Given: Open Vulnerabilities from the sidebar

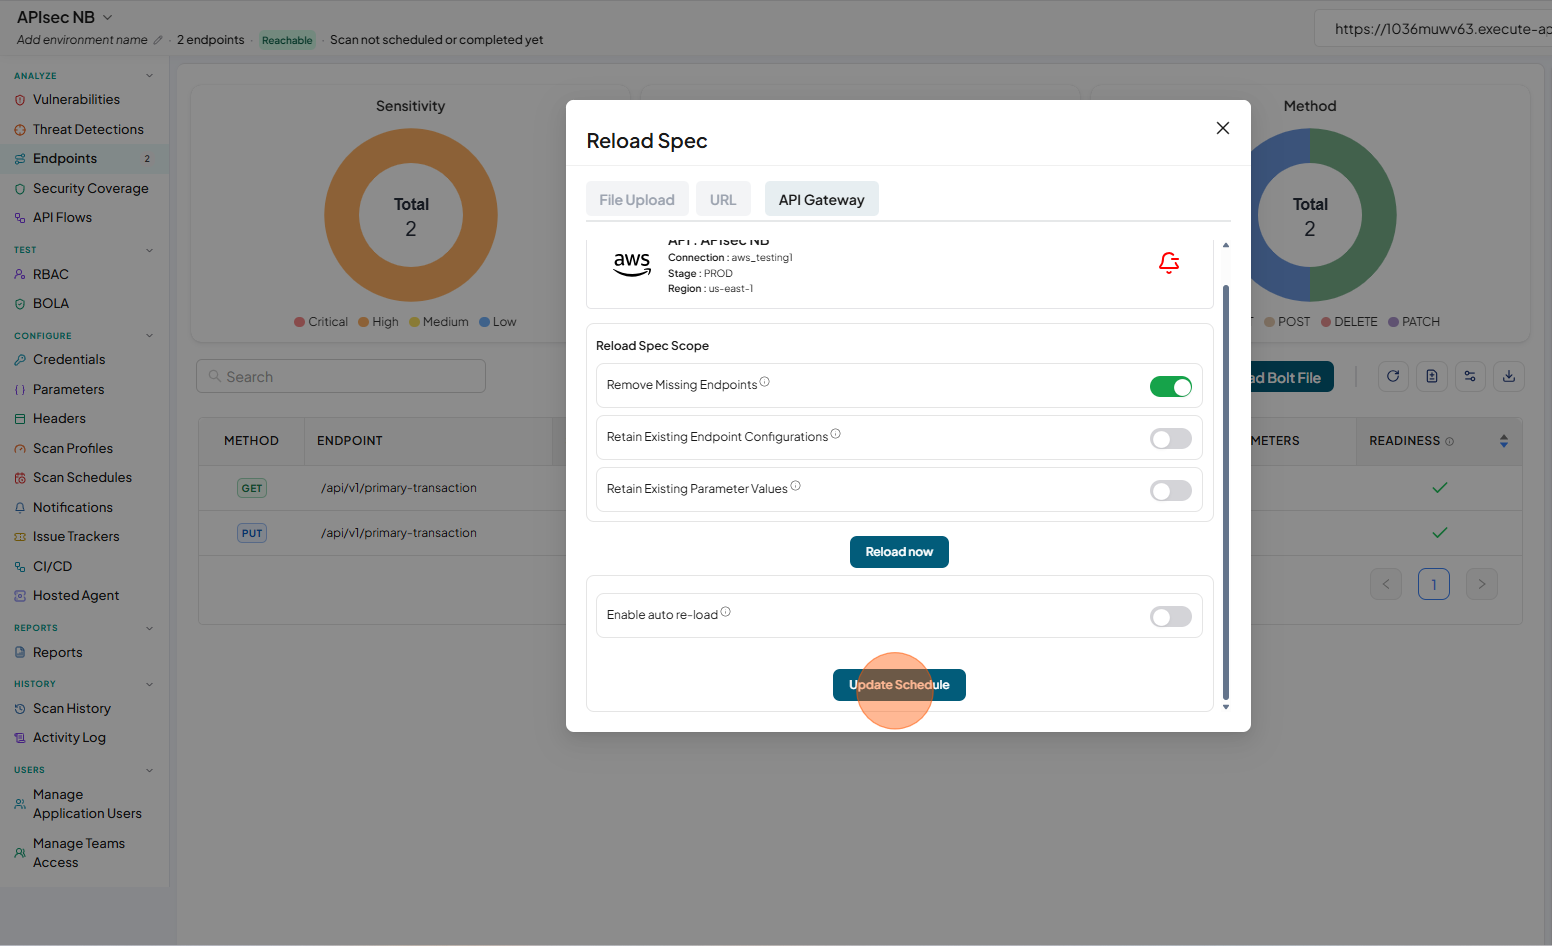Looking at the screenshot, I should (76, 100).
